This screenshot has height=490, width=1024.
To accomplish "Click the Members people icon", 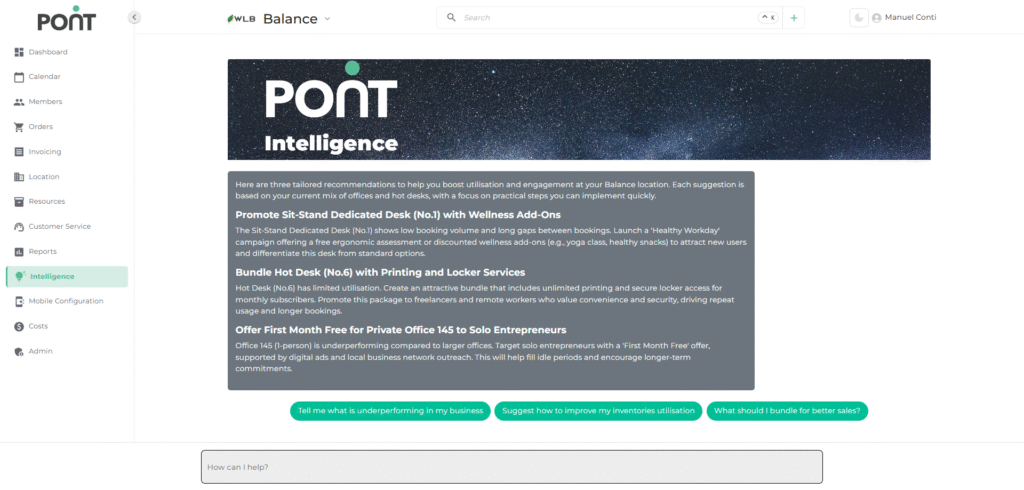I will click(x=19, y=102).
